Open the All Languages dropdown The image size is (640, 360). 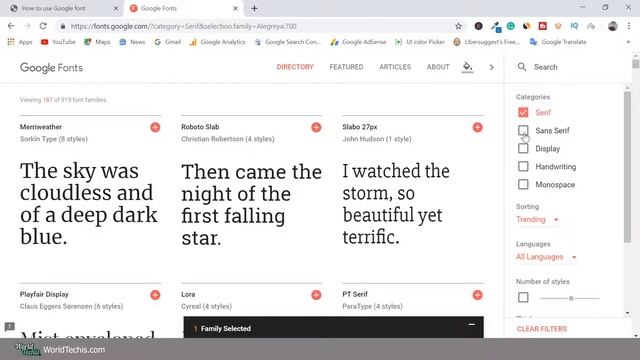[x=546, y=257]
